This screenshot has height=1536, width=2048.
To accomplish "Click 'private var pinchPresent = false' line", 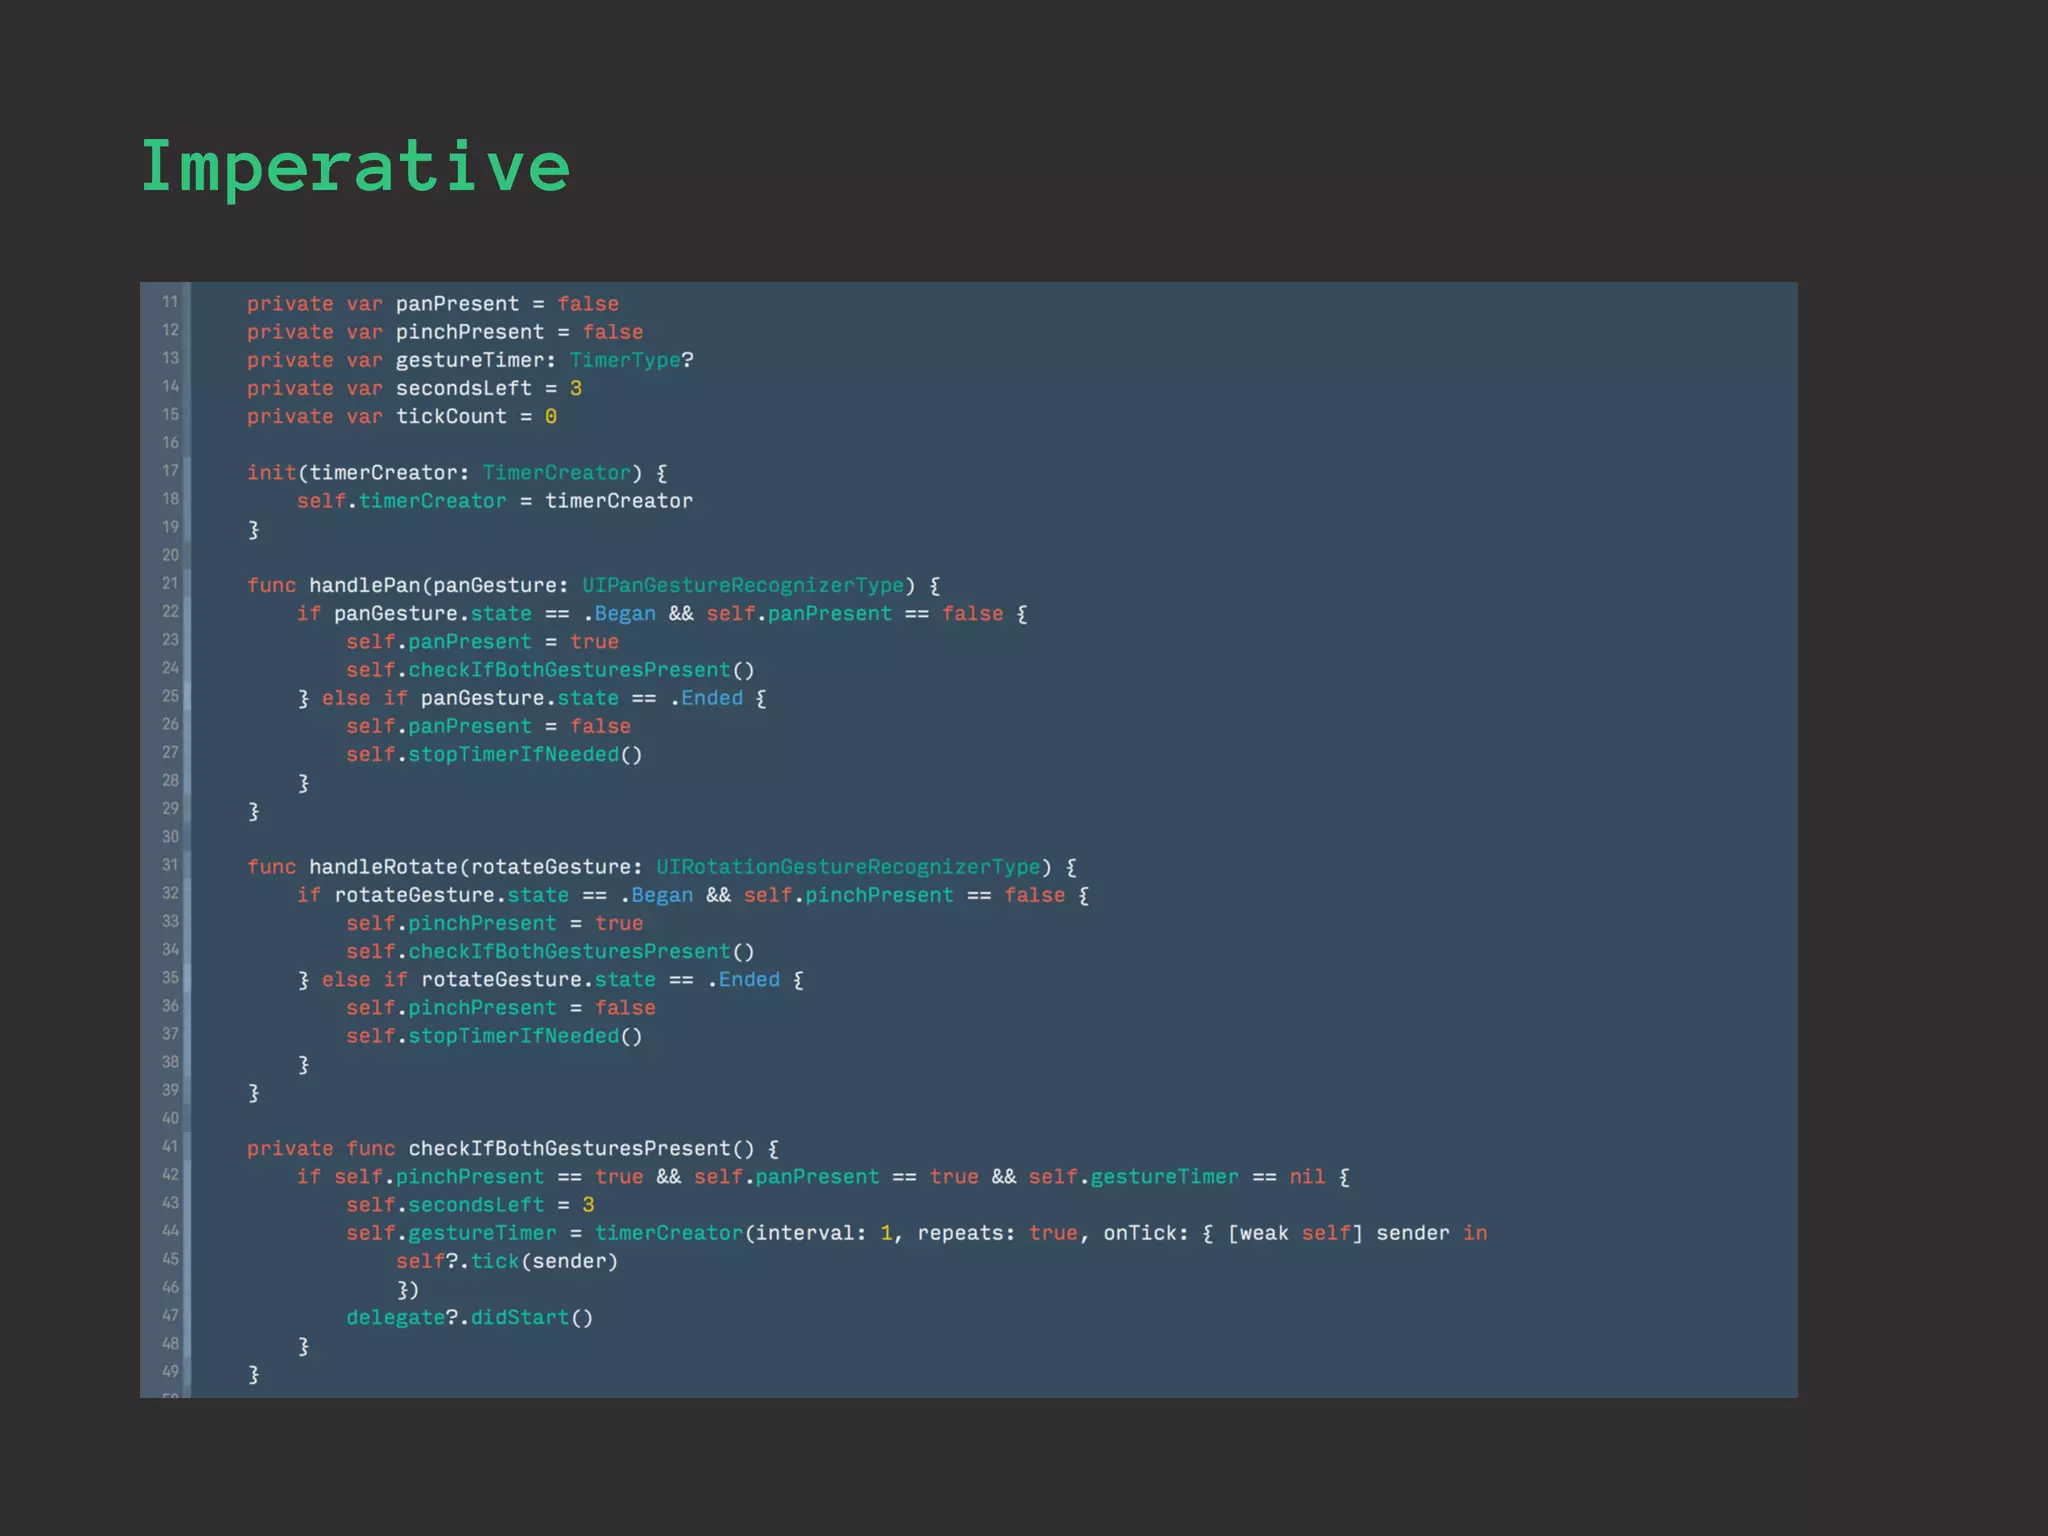I will point(445,332).
